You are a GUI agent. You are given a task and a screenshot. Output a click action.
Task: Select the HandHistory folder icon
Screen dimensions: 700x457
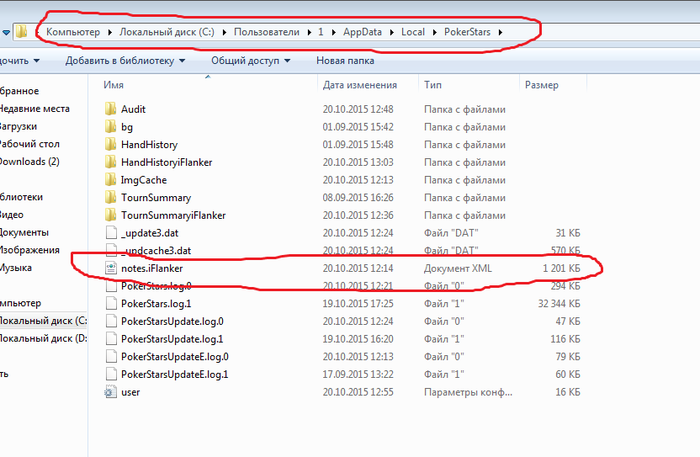(x=110, y=144)
